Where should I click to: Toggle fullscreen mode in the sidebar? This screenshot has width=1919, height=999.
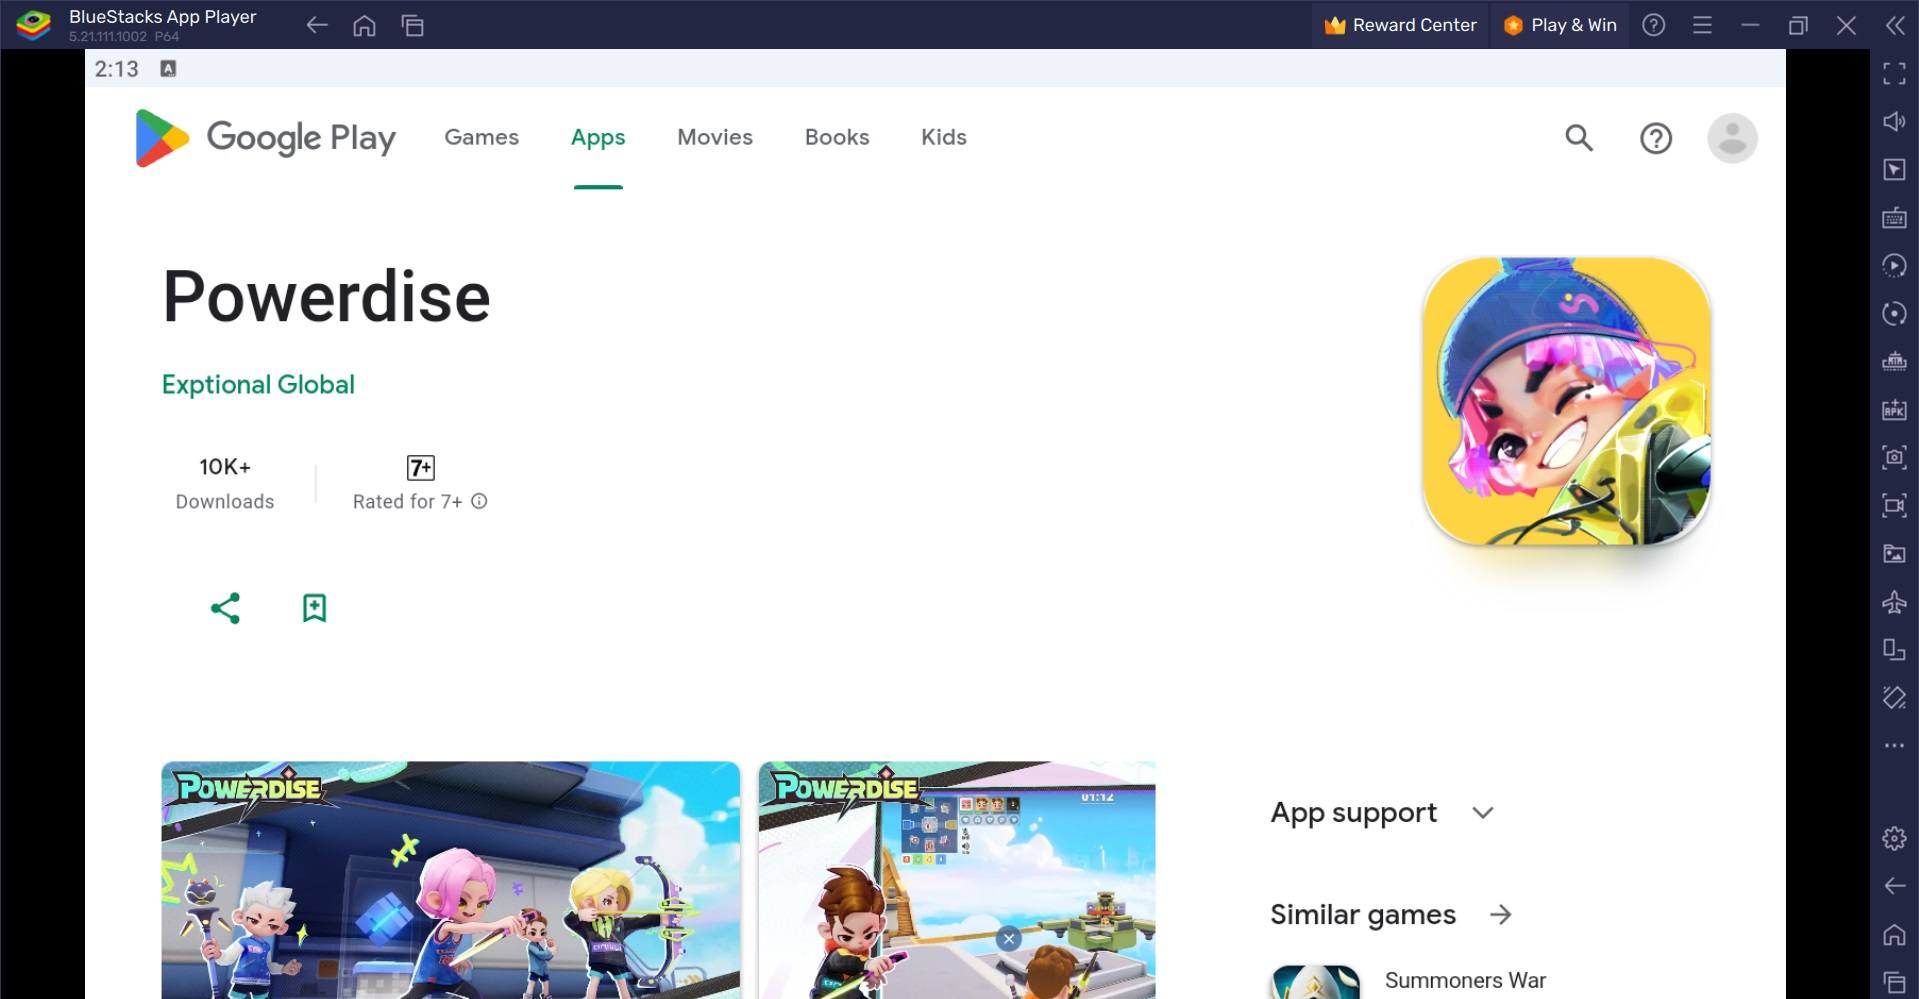click(1894, 73)
